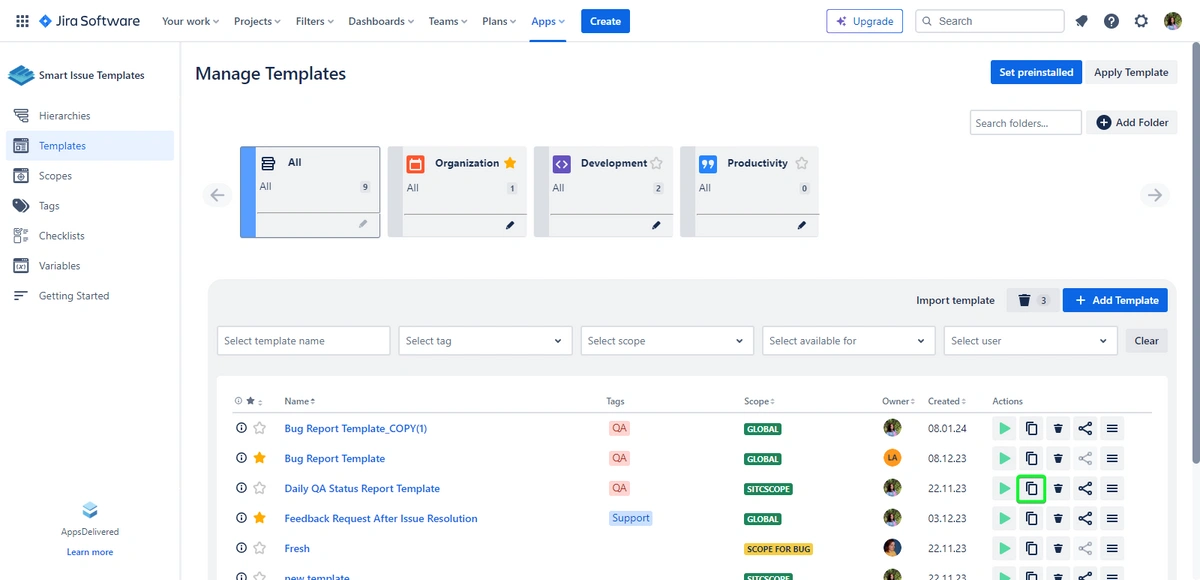Click the blue Create button
Screen dimensions: 1200x580
(x=605, y=21)
